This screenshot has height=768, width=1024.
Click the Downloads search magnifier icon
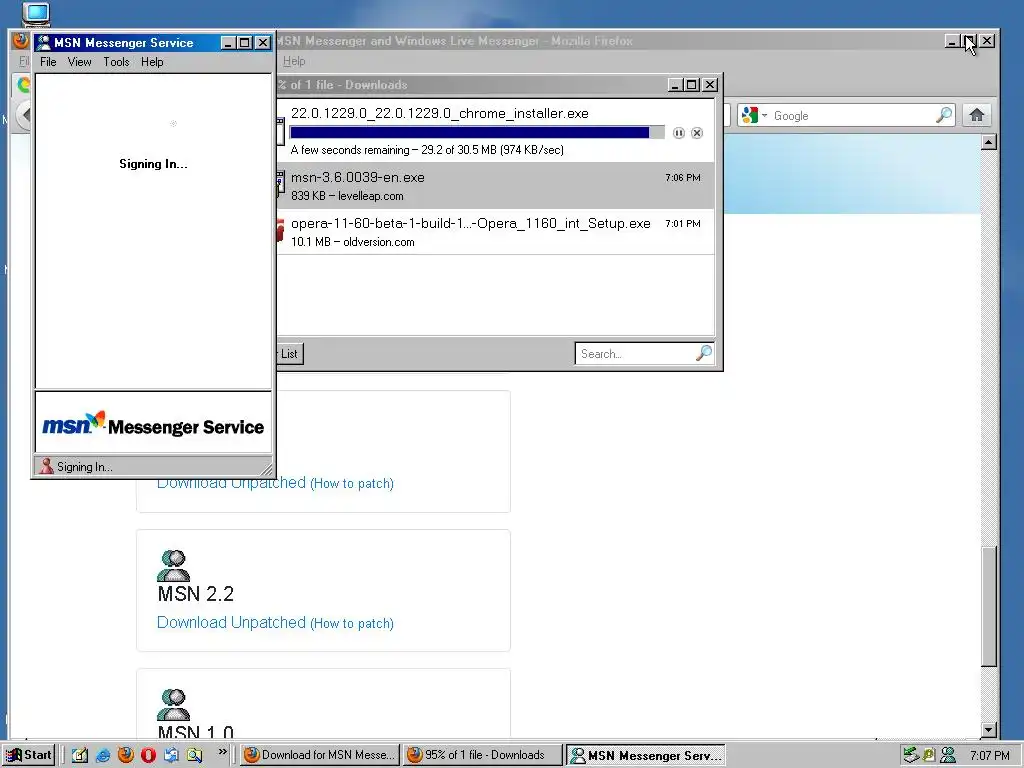tap(703, 353)
